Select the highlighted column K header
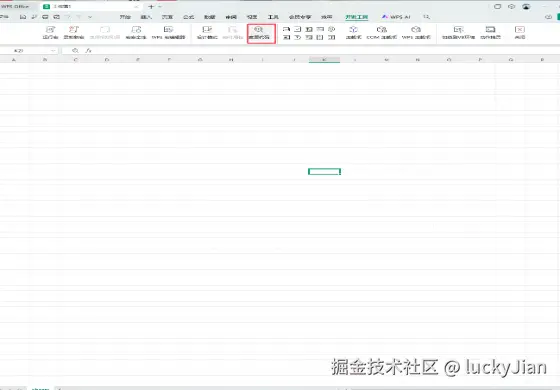This screenshot has height=390, width=560. pyautogui.click(x=324, y=60)
